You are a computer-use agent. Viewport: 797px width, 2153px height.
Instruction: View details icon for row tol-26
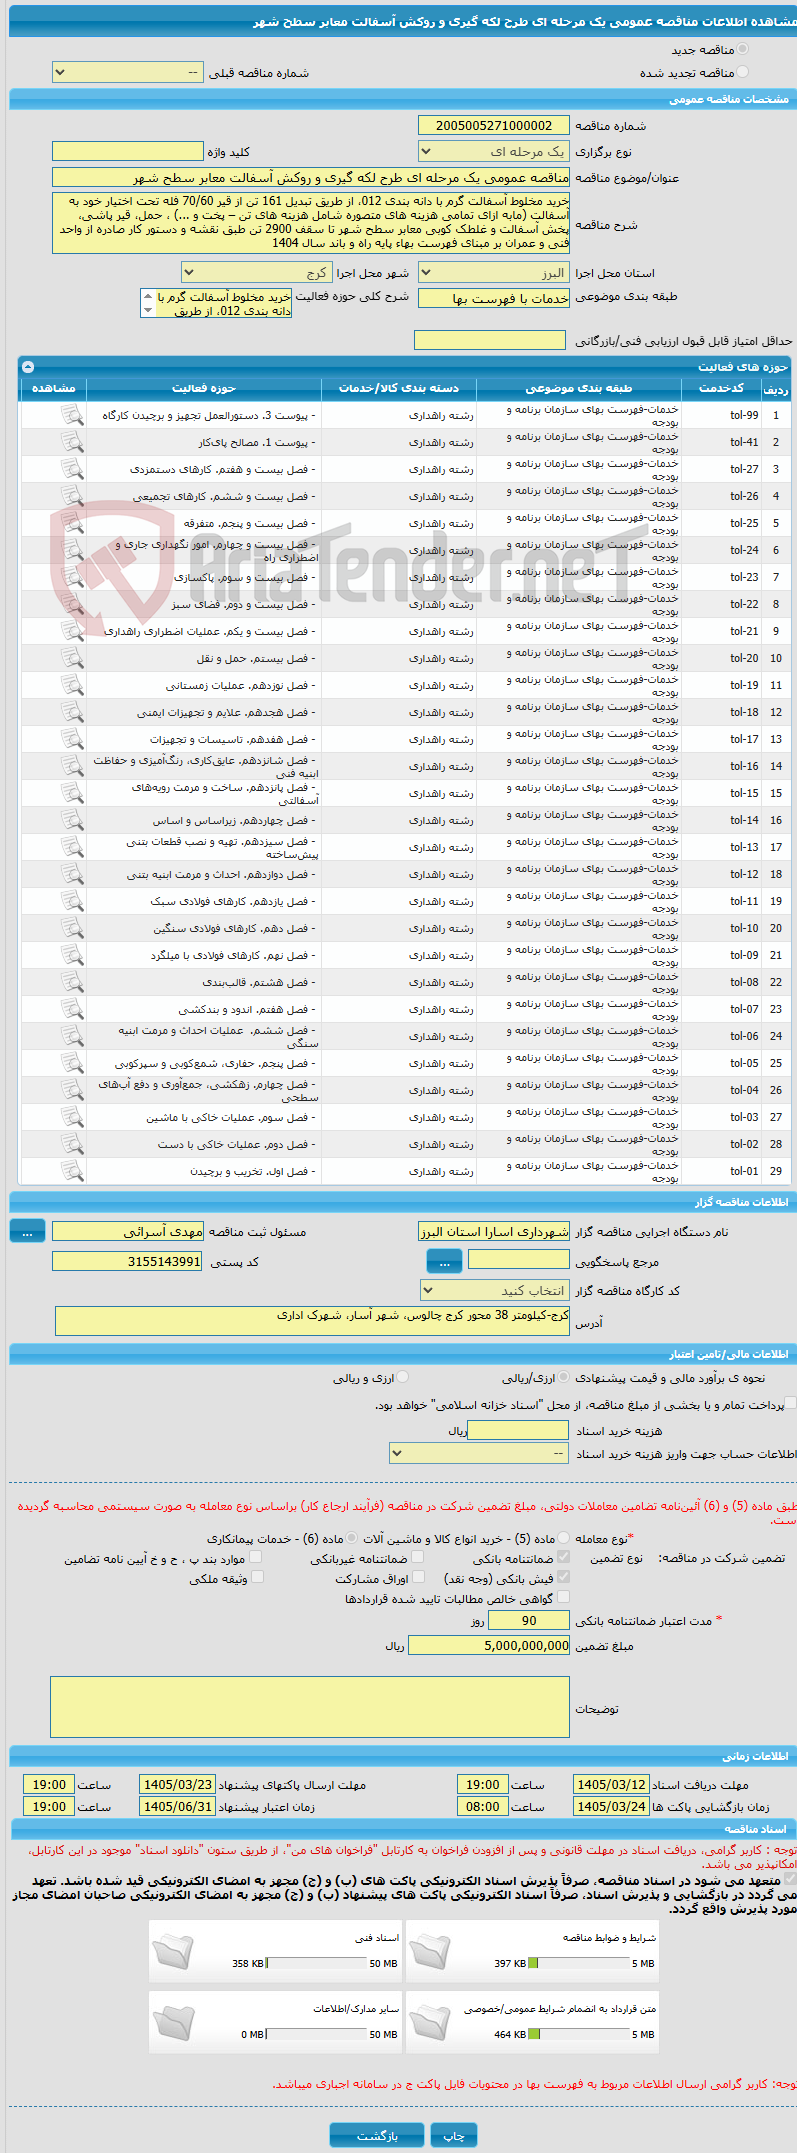[x=72, y=496]
